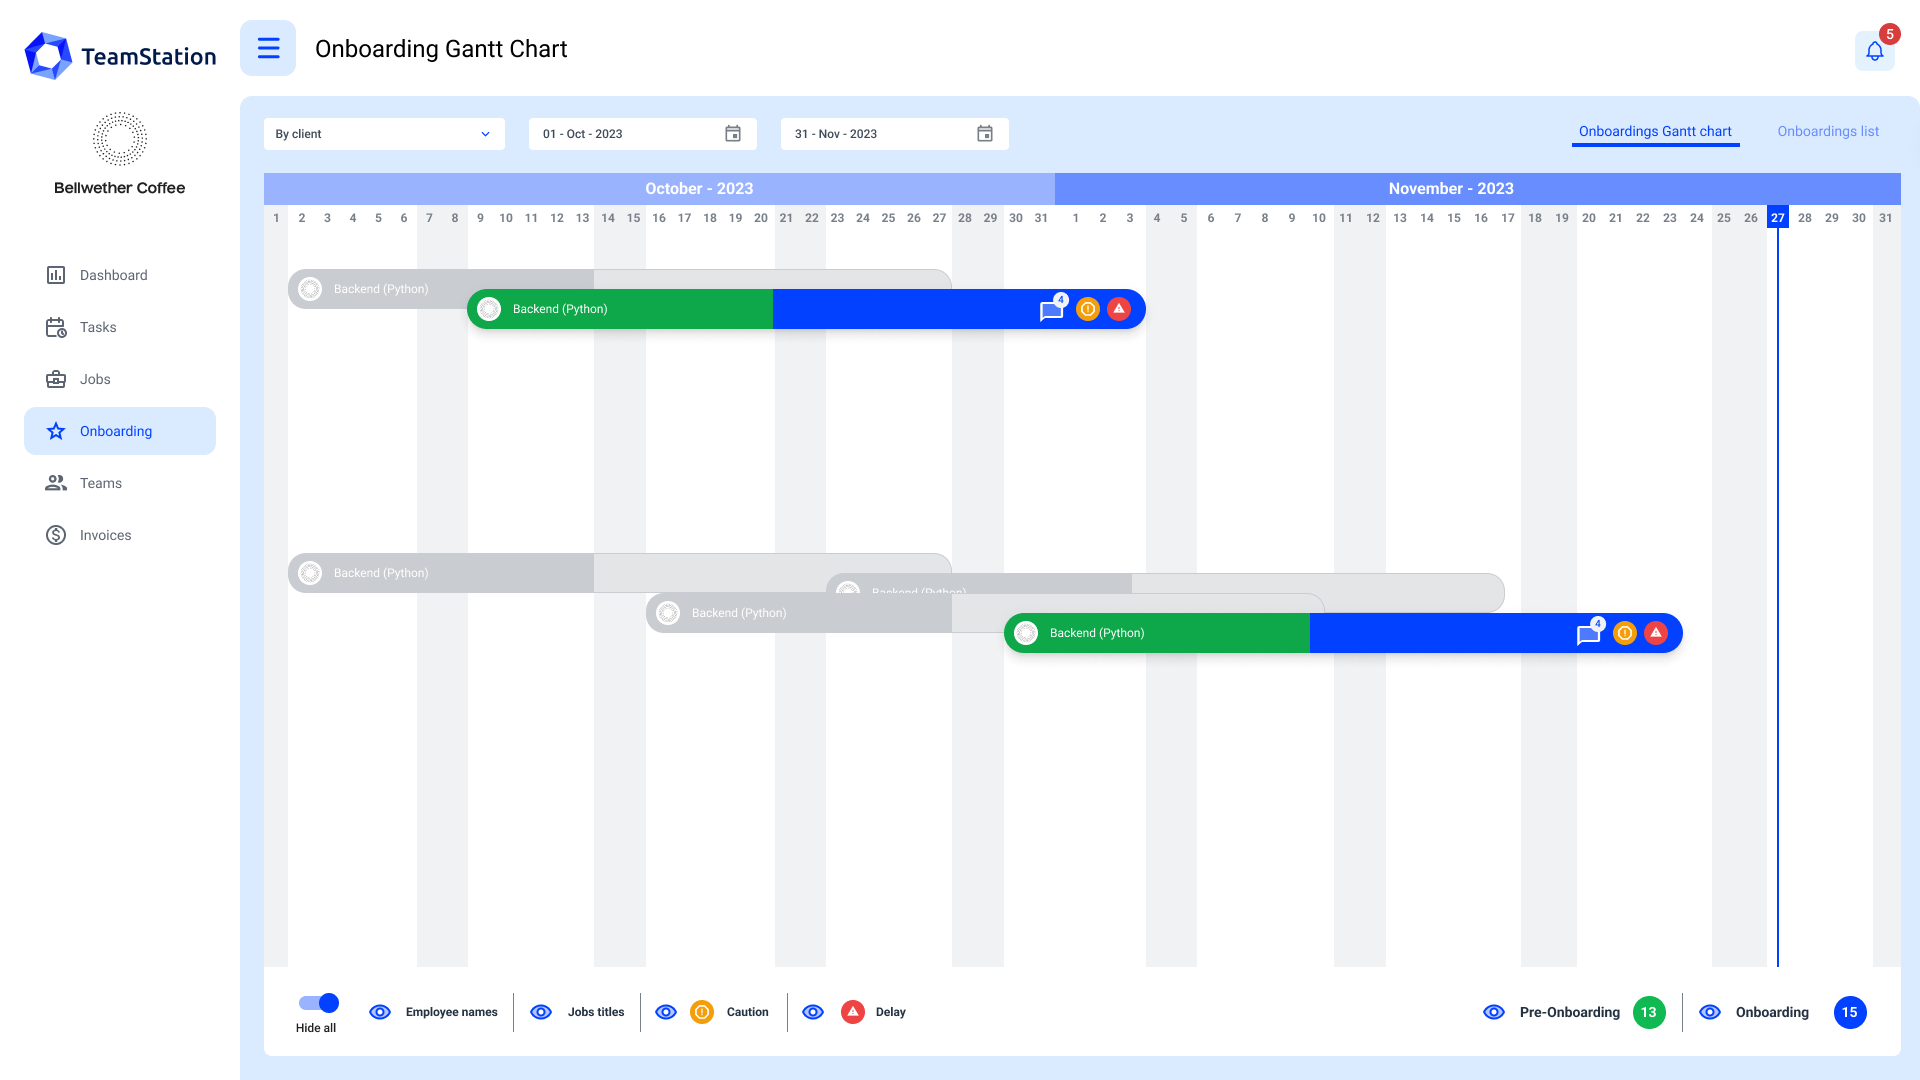Open calendar icon for the end date
Screen dimensions: 1920x1080
[x=985, y=134]
